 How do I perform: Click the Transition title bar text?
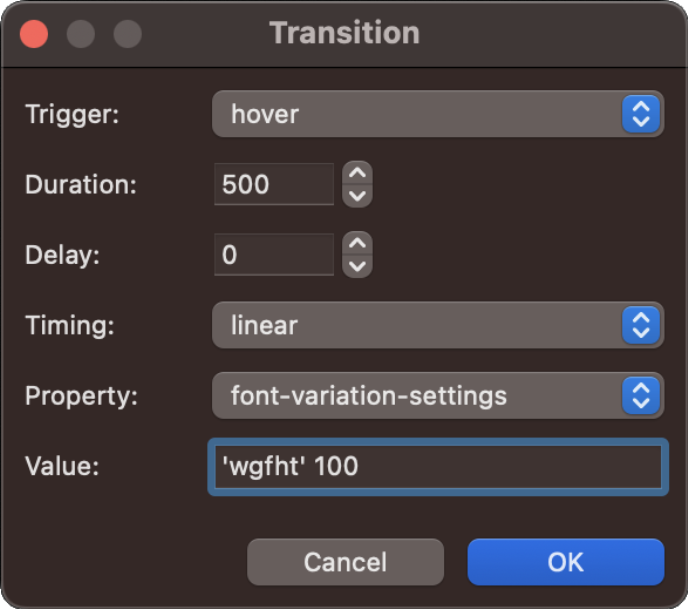(x=344, y=33)
